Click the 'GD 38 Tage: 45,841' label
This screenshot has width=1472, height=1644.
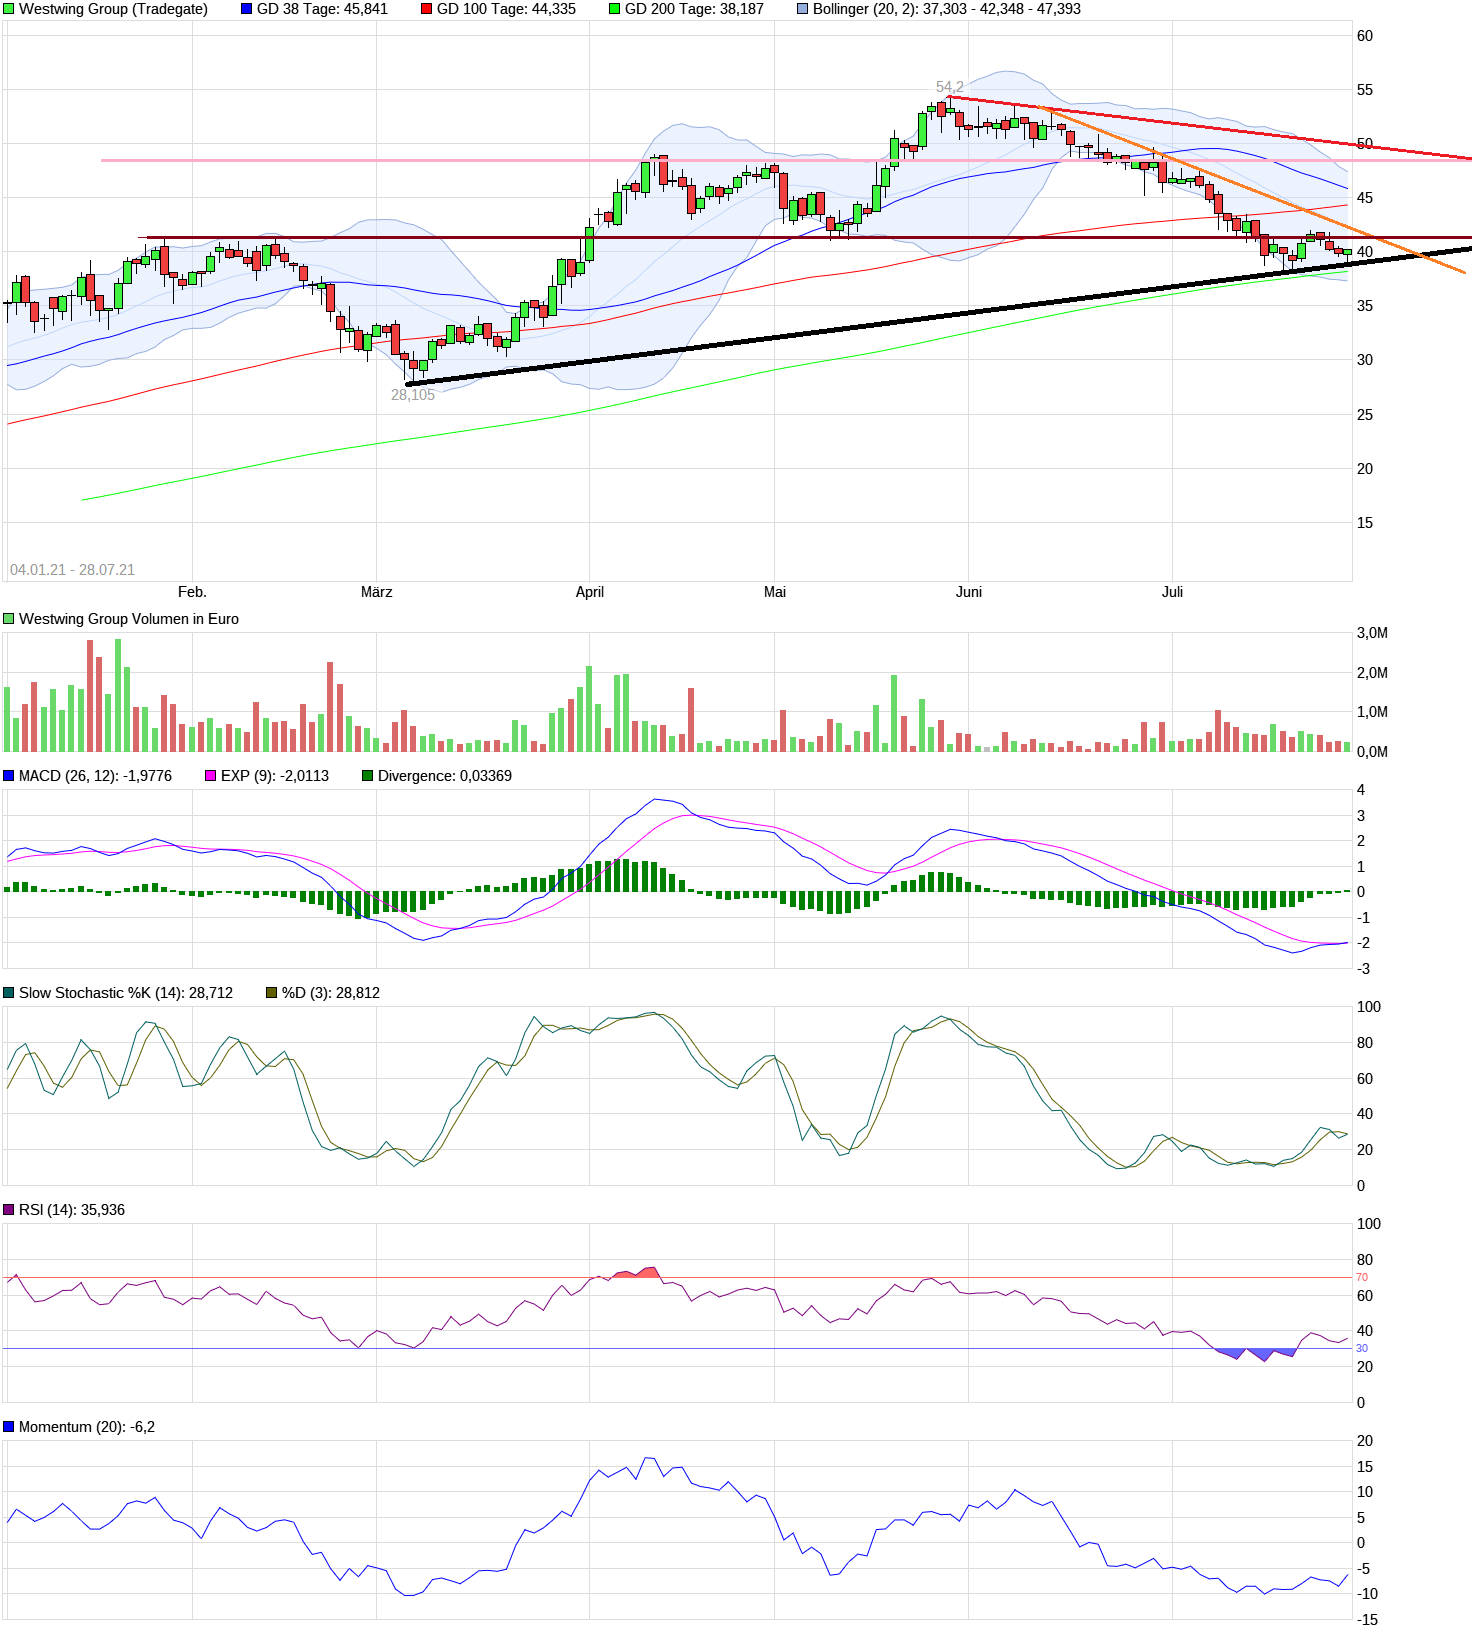click(322, 9)
